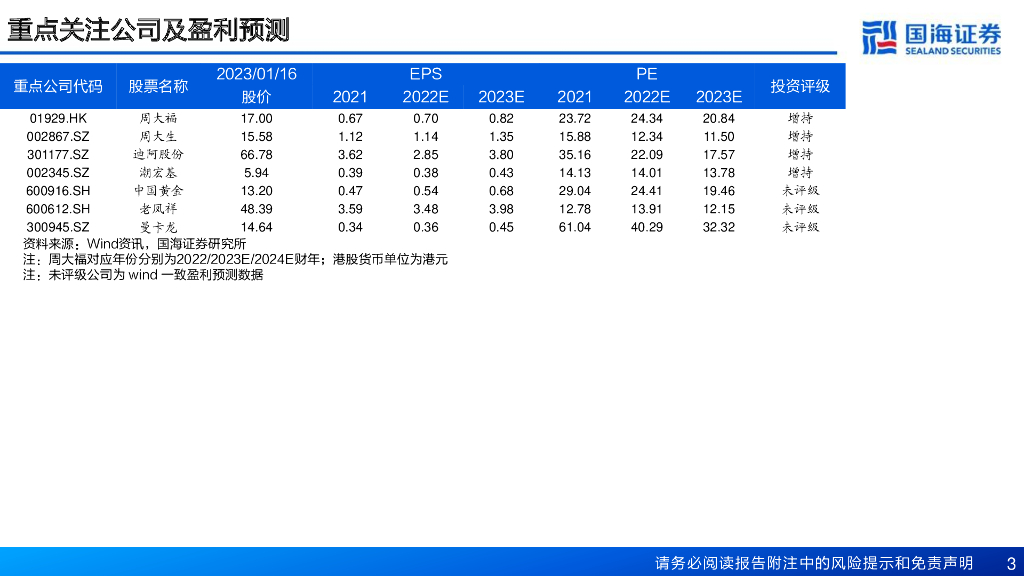Click the footer risk disclaimer text

coord(814,563)
